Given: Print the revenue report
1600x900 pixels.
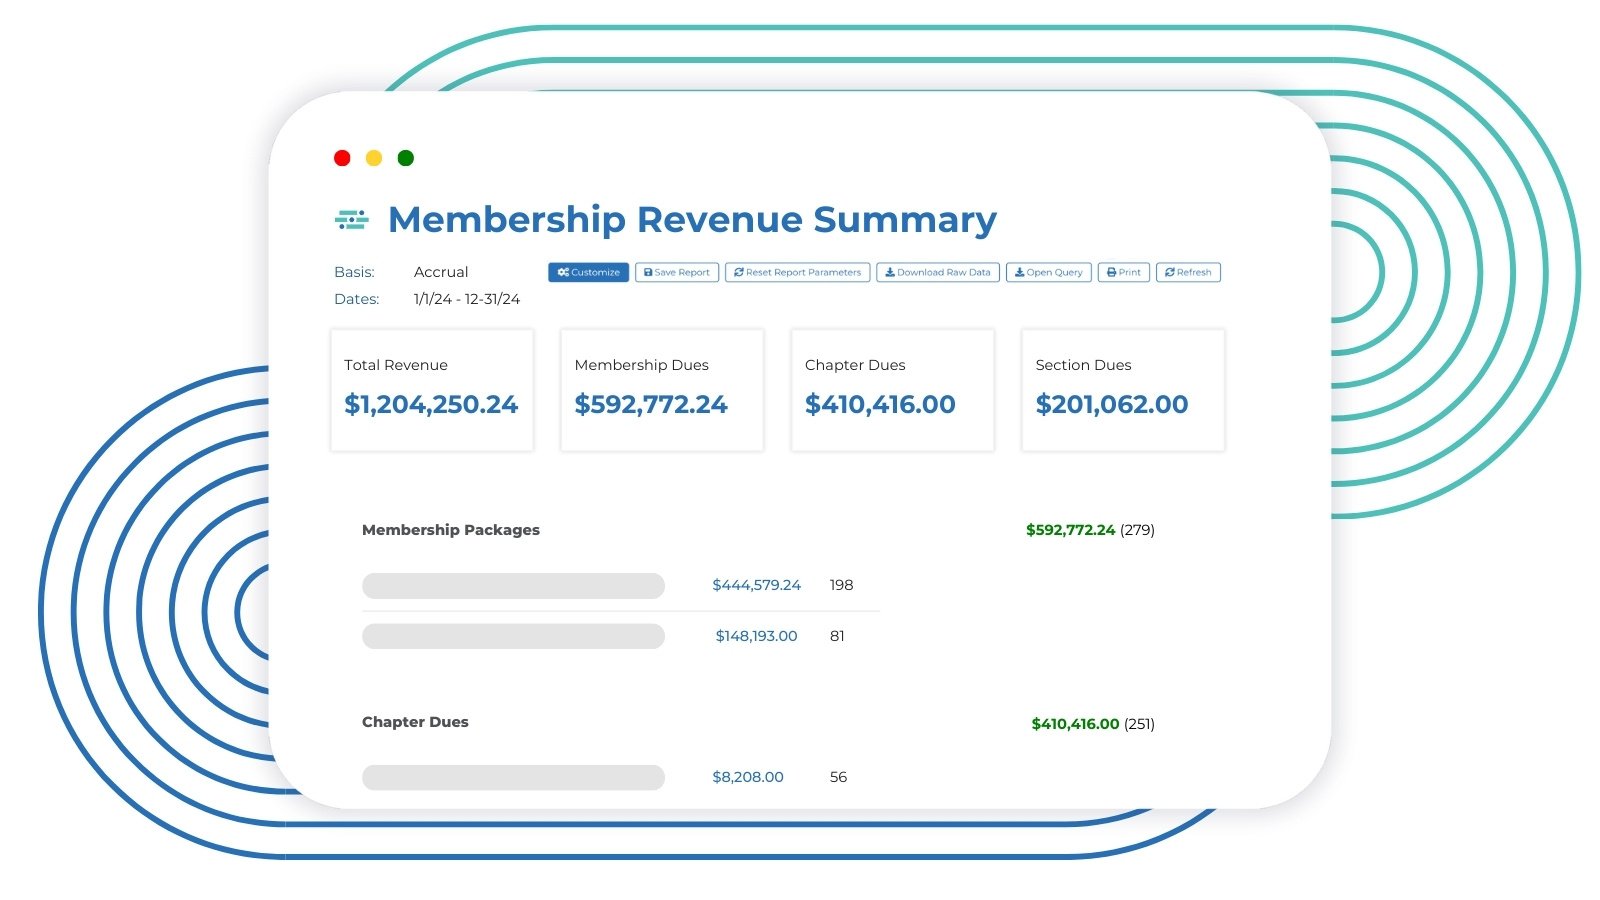Looking at the screenshot, I should point(1123,272).
